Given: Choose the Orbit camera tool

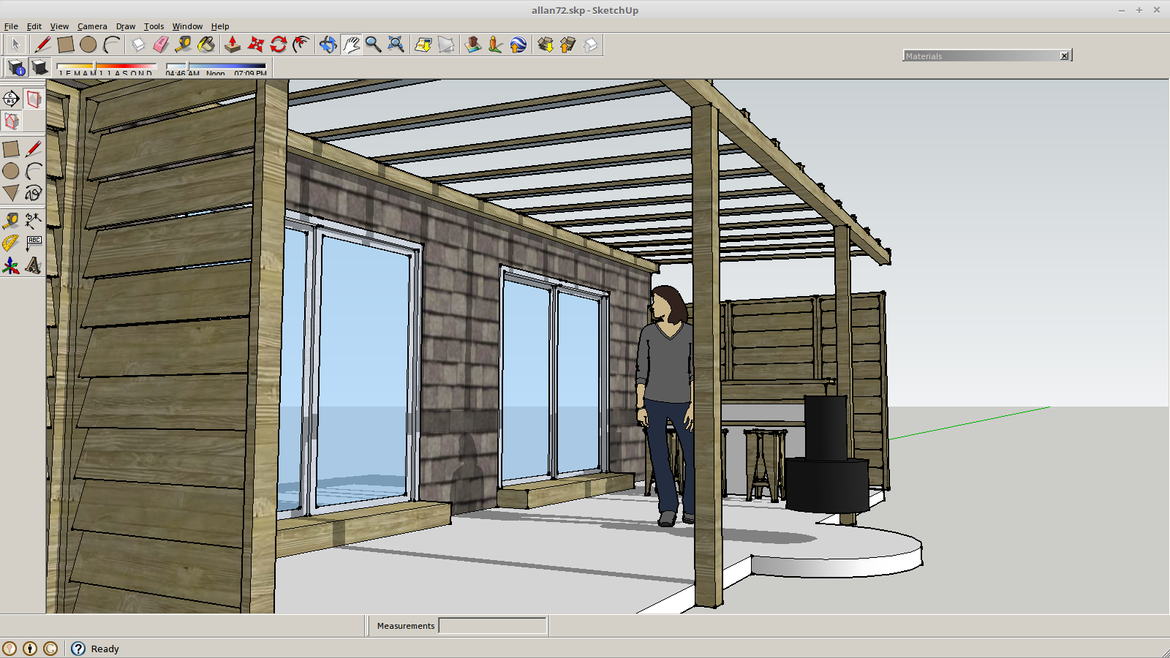Looking at the screenshot, I should (328, 44).
